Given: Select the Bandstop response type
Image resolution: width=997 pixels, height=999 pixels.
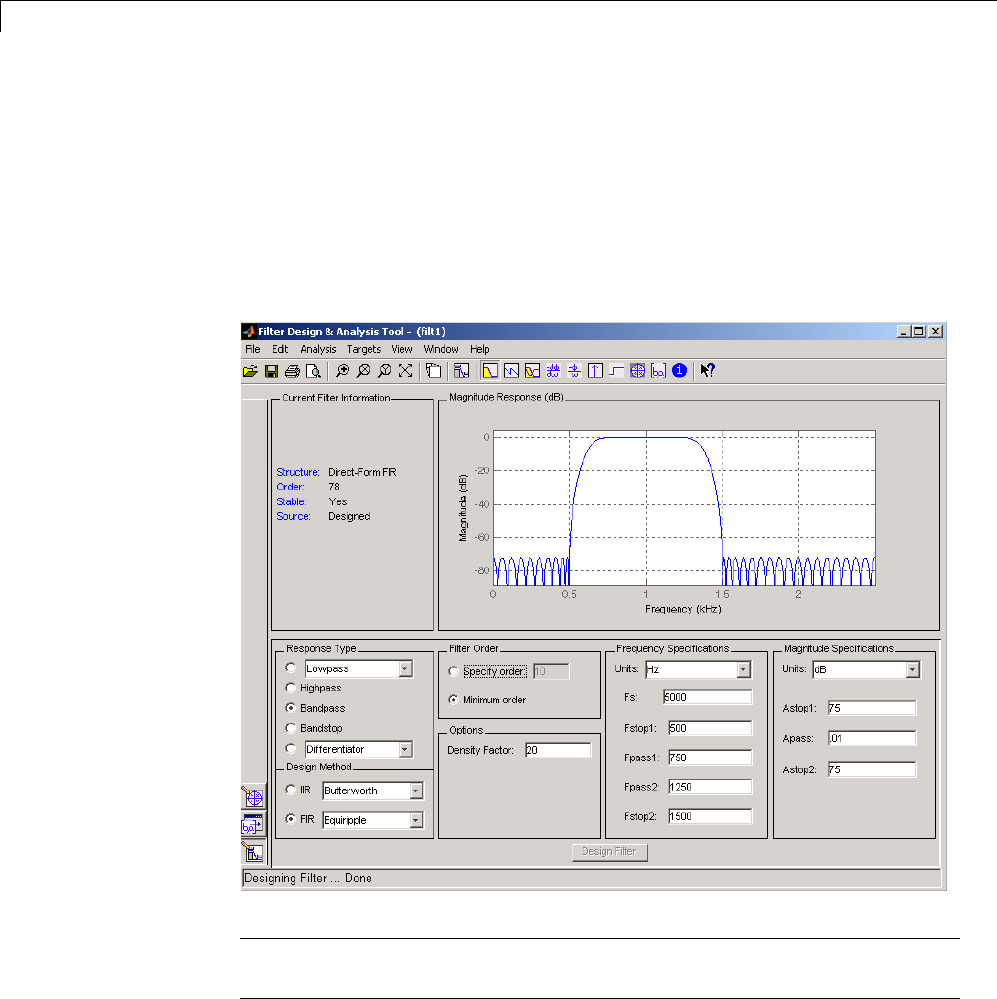Looking at the screenshot, I should click(291, 728).
